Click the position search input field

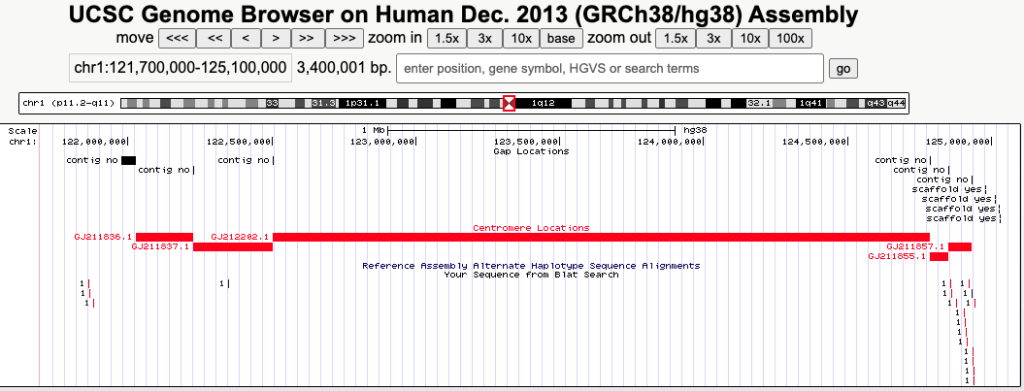[609, 69]
